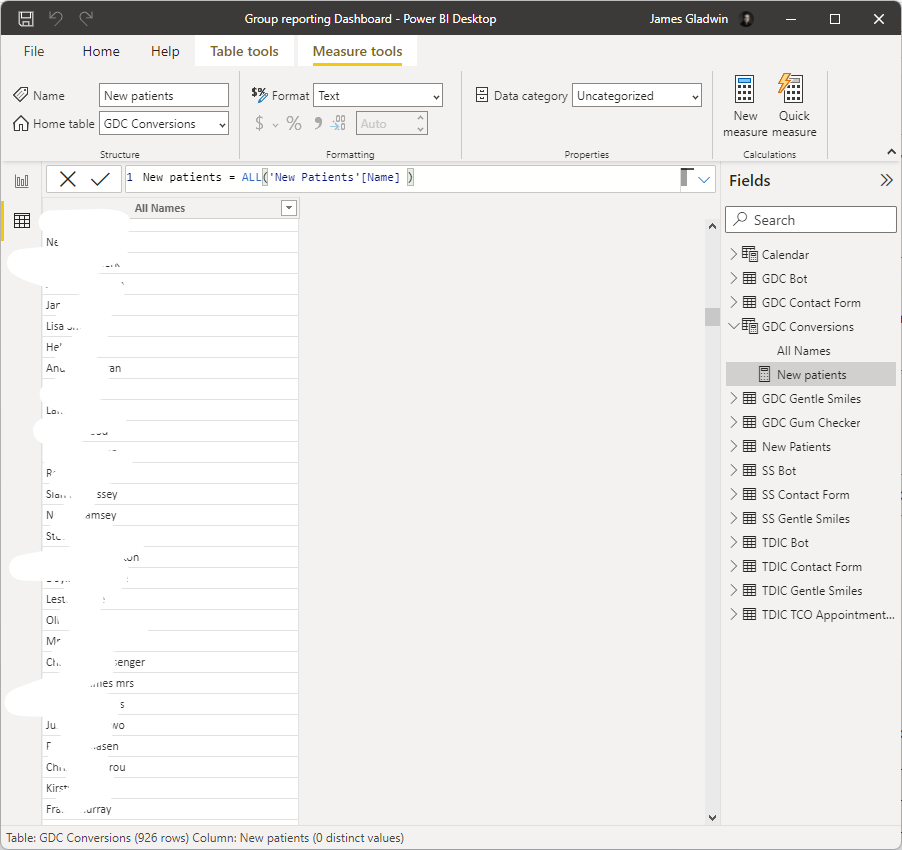
Task: Apply percentage format icon
Action: 294,123
